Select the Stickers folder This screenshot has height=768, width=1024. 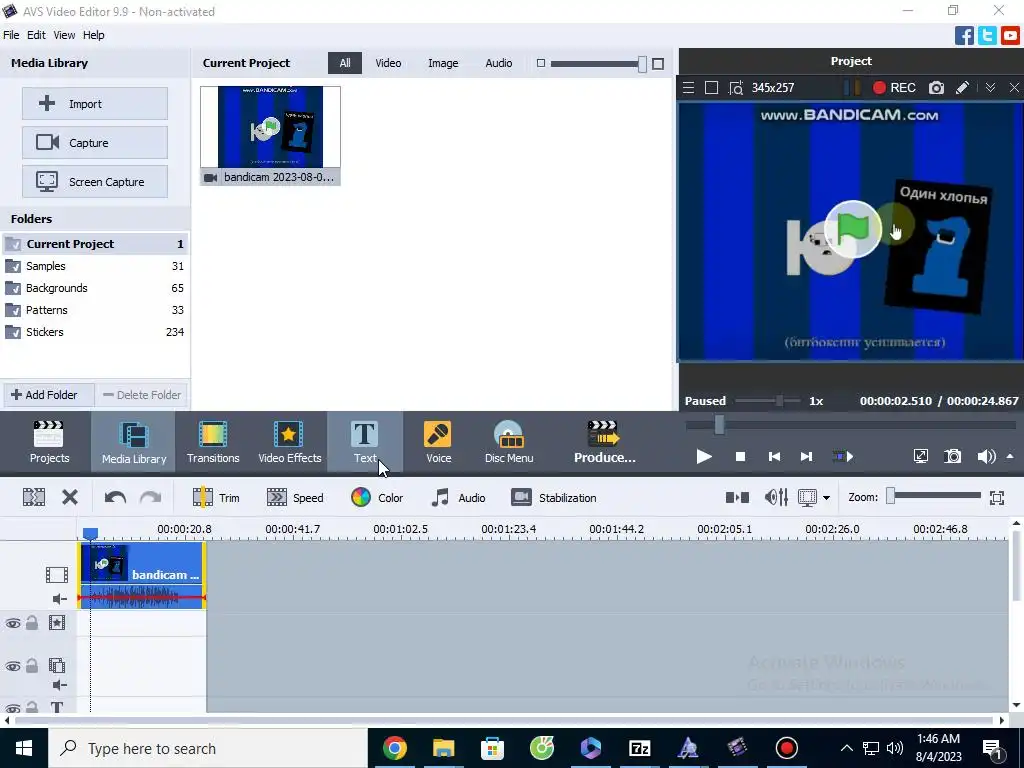[95, 332]
